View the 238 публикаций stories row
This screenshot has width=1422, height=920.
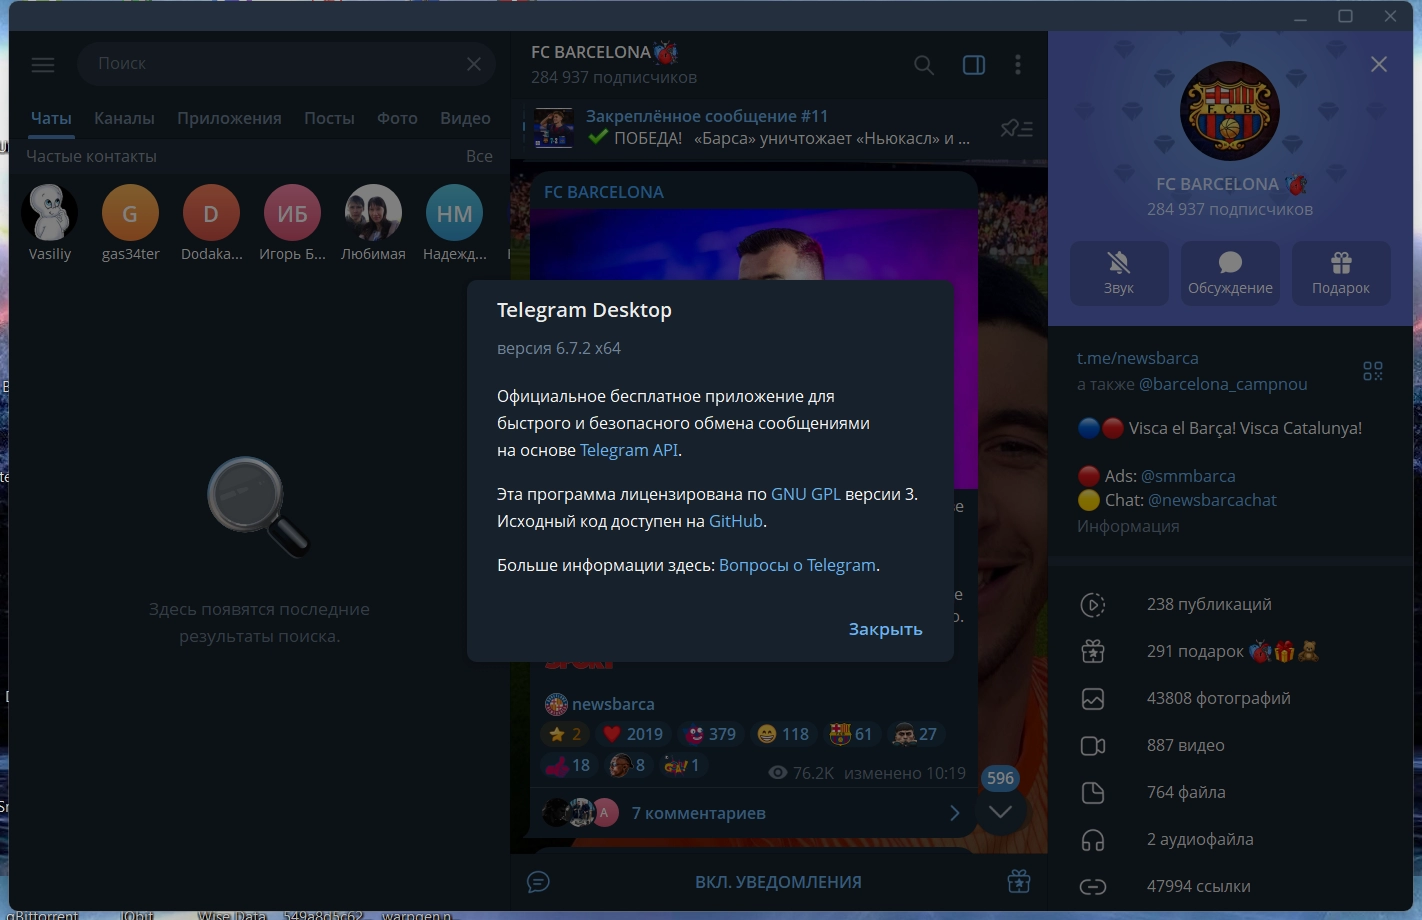coord(1231,604)
